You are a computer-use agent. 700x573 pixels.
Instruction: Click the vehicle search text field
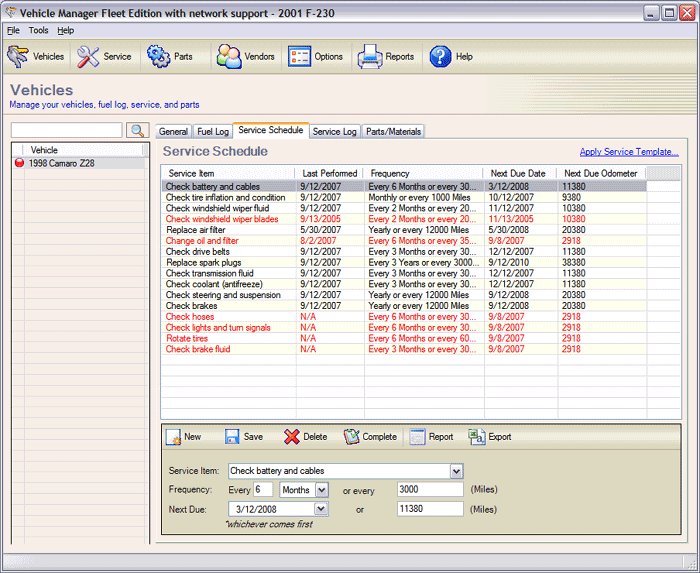click(66, 131)
